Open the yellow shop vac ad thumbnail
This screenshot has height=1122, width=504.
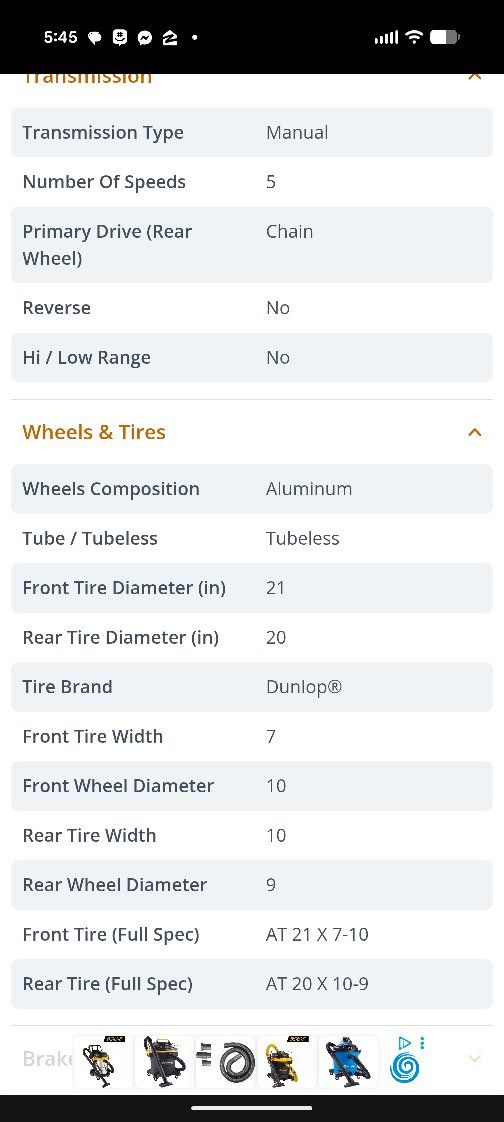(286, 1062)
